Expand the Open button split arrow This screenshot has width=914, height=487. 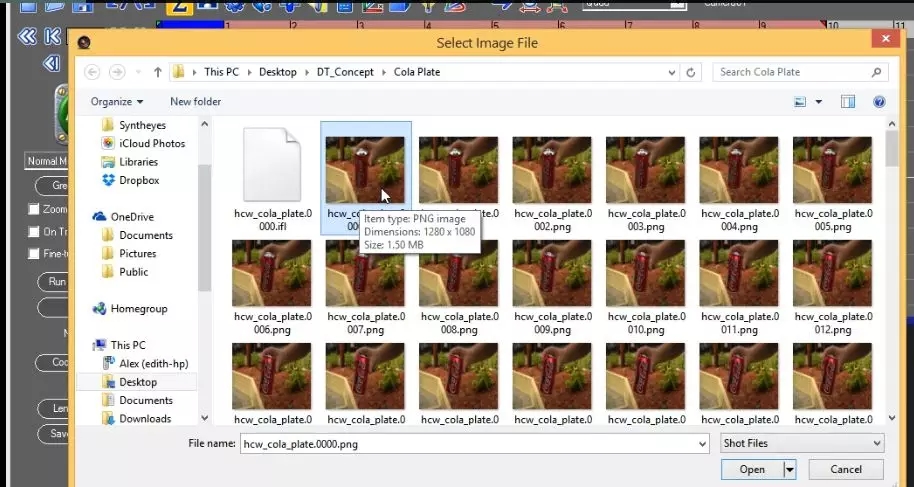pyautogui.click(x=790, y=470)
